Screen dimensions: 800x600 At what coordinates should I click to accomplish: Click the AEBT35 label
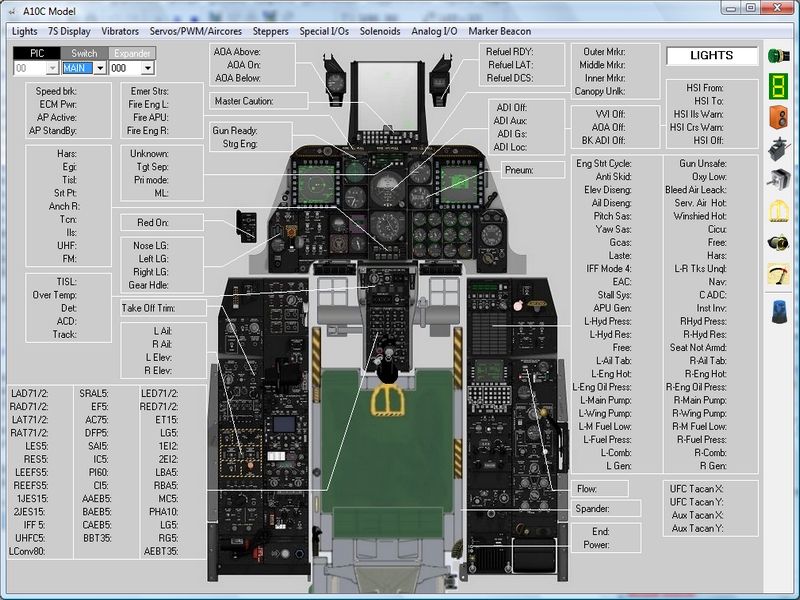(x=161, y=552)
